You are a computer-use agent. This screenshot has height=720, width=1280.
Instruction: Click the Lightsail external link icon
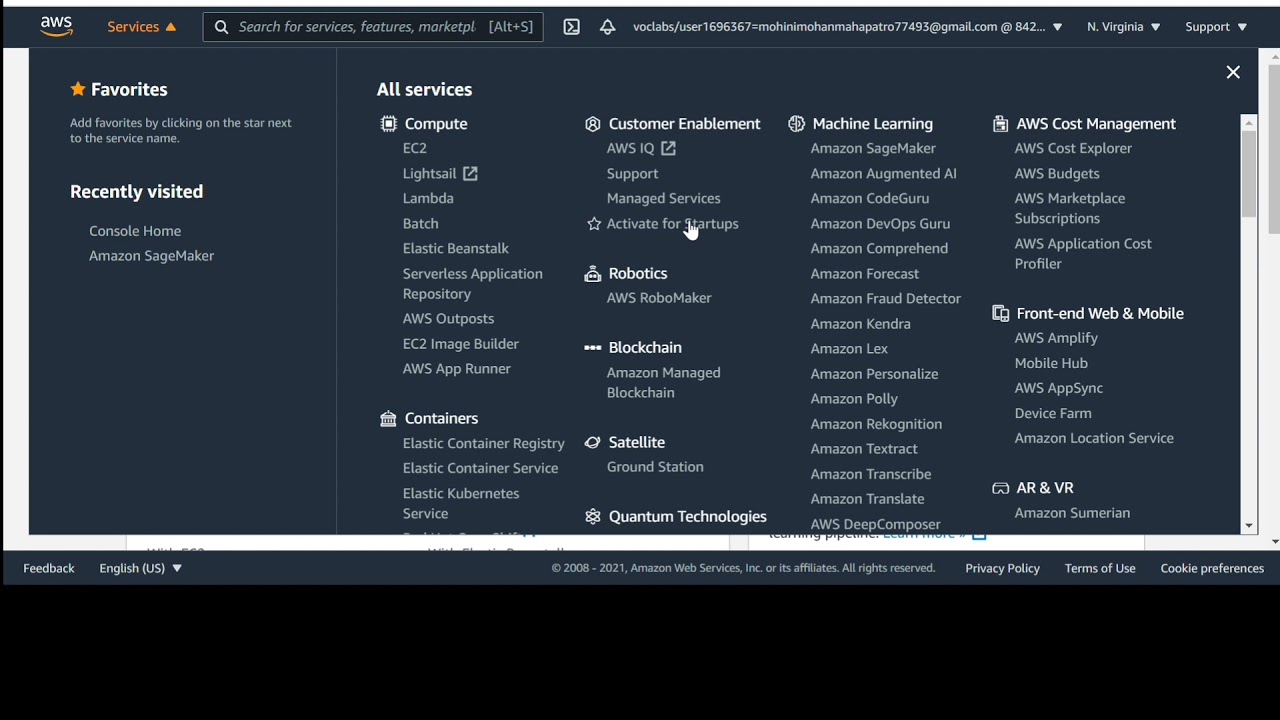coord(470,174)
